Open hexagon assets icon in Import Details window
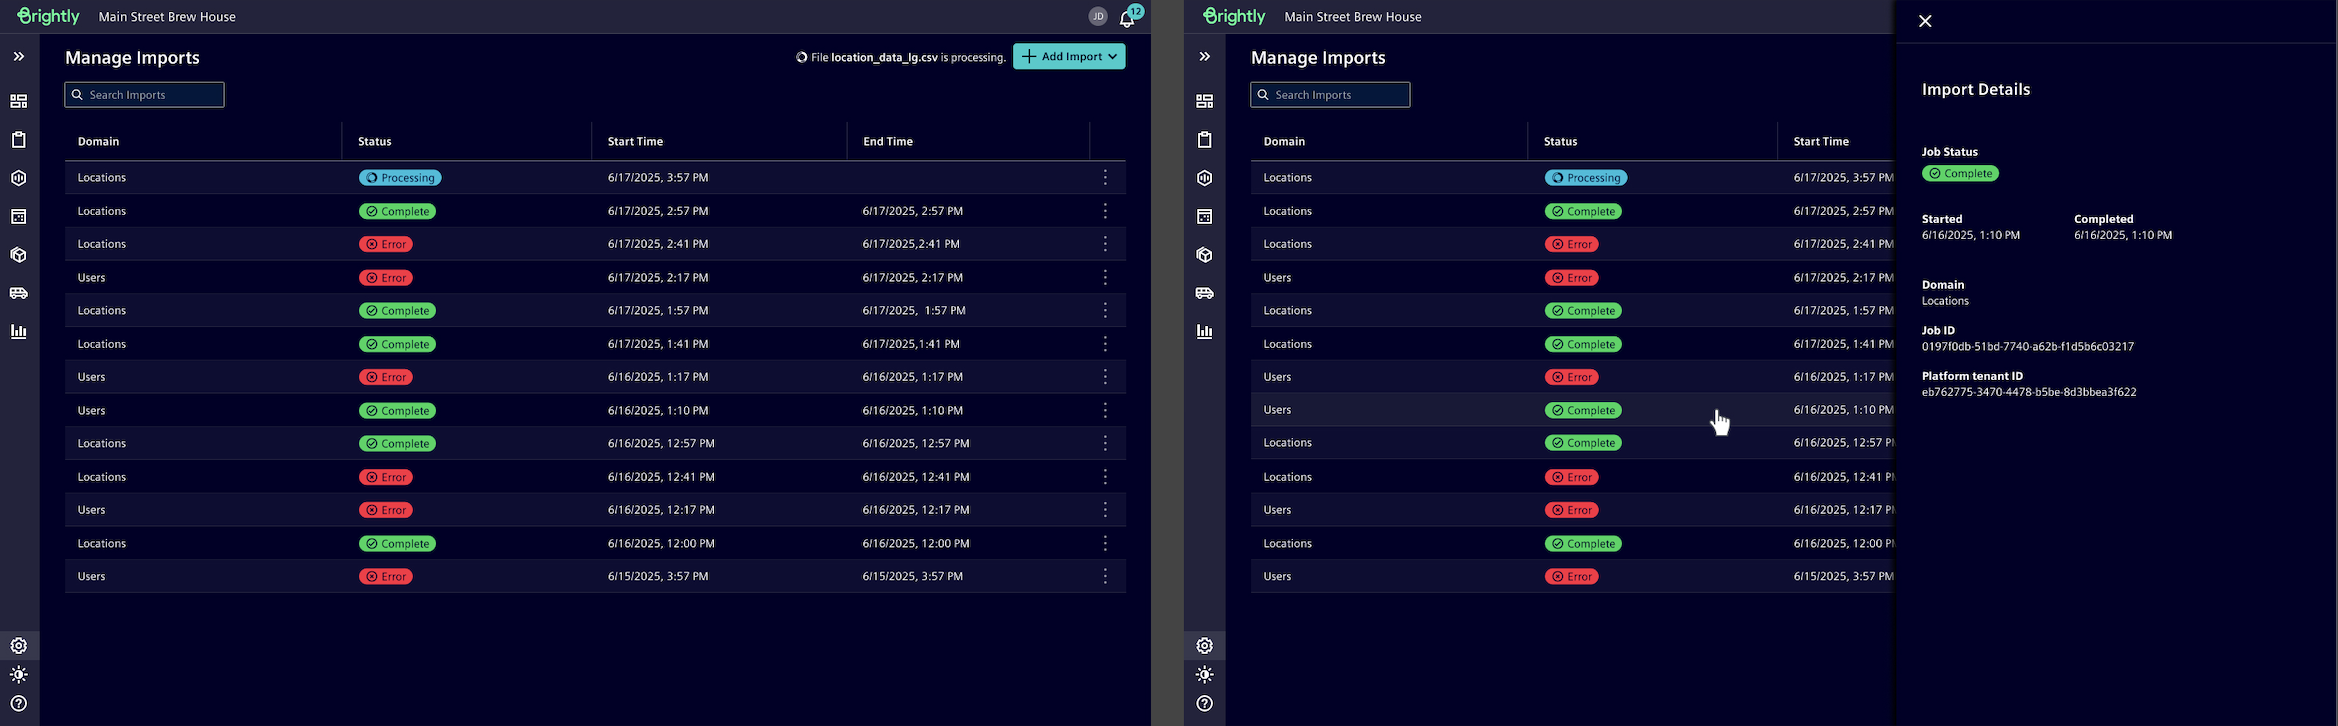Viewport: 2338px width, 726px height. tap(1205, 178)
